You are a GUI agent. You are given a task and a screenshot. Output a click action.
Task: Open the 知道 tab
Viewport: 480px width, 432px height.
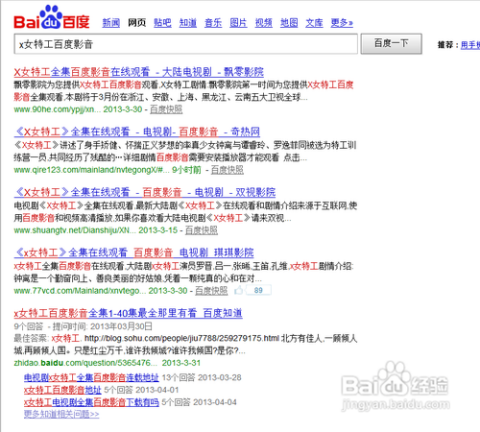[188, 23]
